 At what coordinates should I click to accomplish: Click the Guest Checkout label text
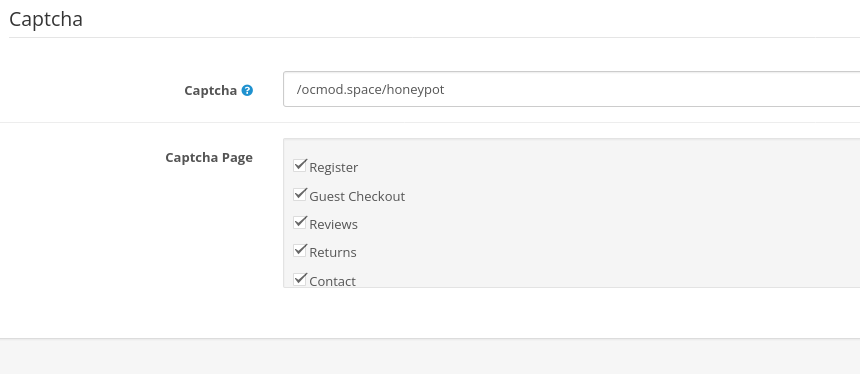(x=357, y=196)
